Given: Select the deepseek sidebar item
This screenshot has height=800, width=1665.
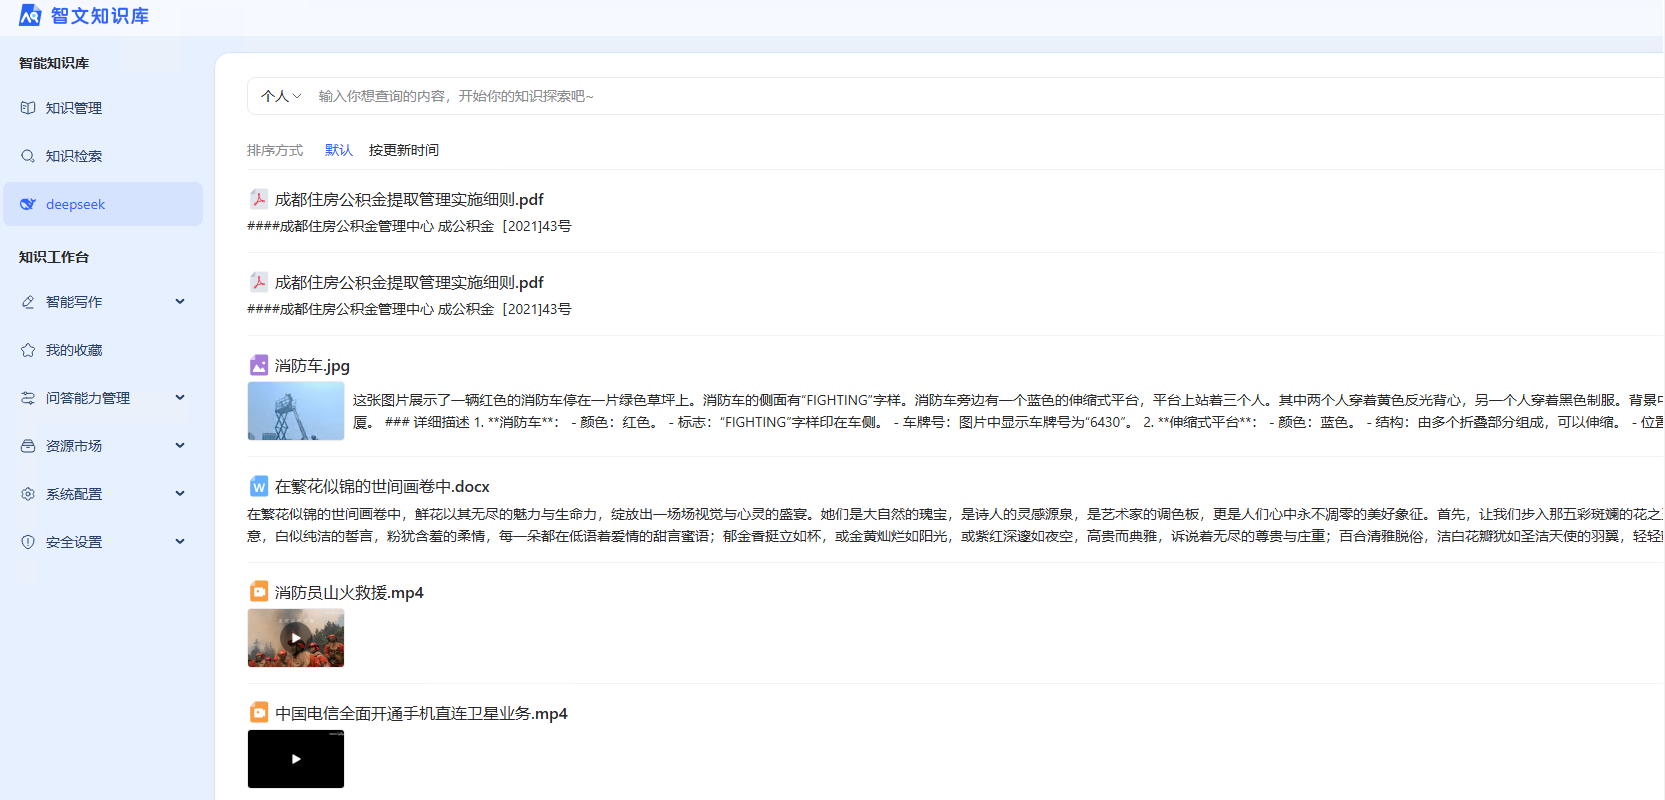Looking at the screenshot, I should [103, 204].
